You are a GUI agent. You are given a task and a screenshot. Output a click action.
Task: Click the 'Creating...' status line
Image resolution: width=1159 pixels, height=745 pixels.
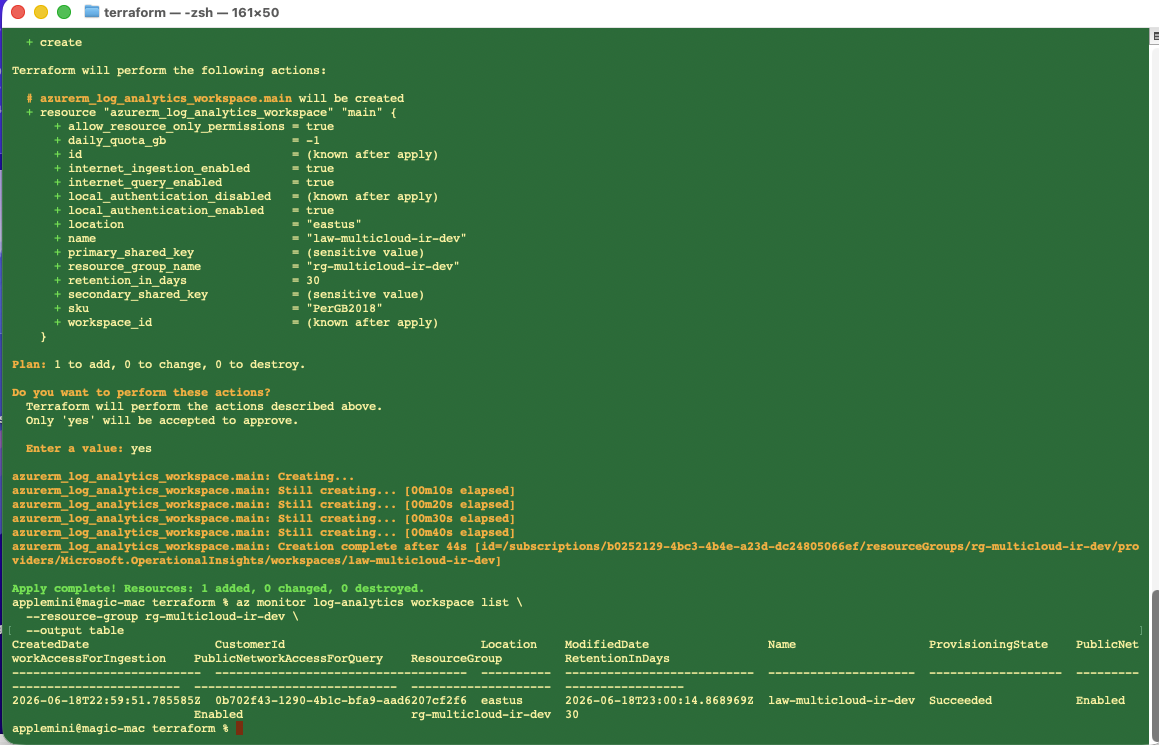[x=183, y=477]
